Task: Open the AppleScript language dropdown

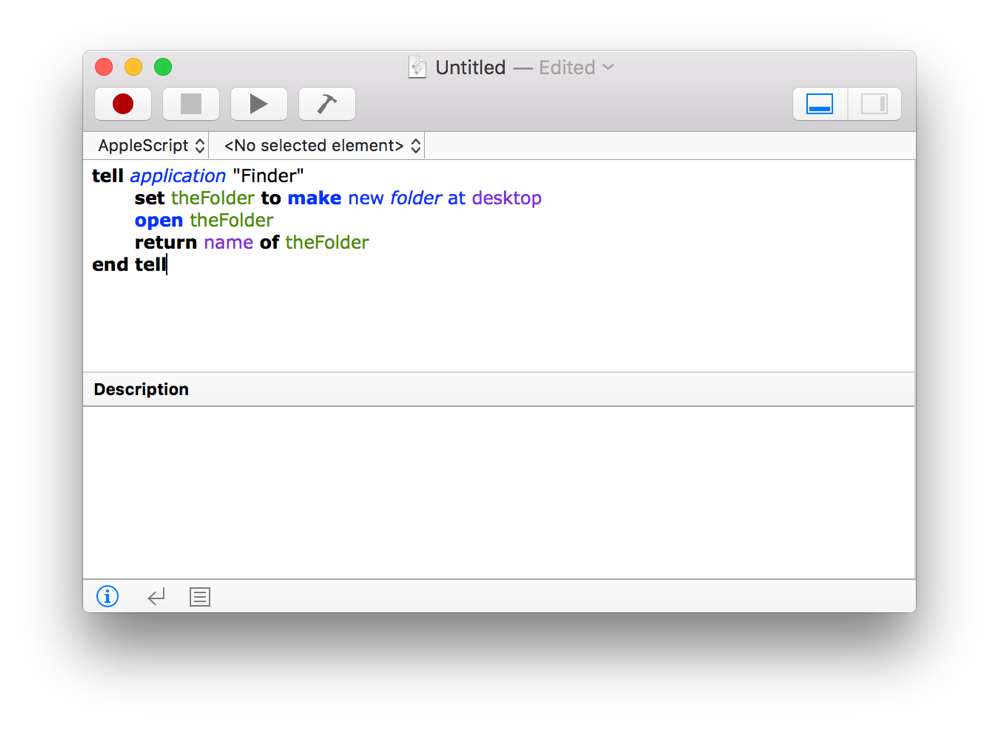Action: pos(151,146)
